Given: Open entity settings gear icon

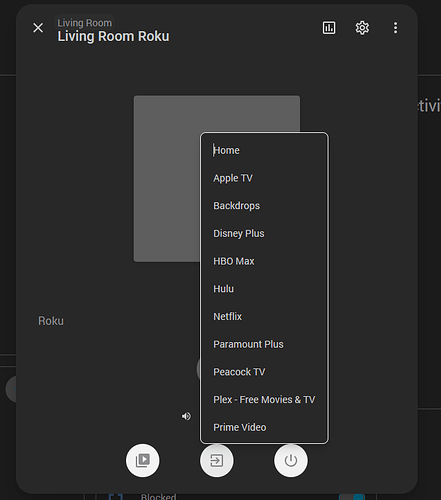Looking at the screenshot, I should (362, 28).
